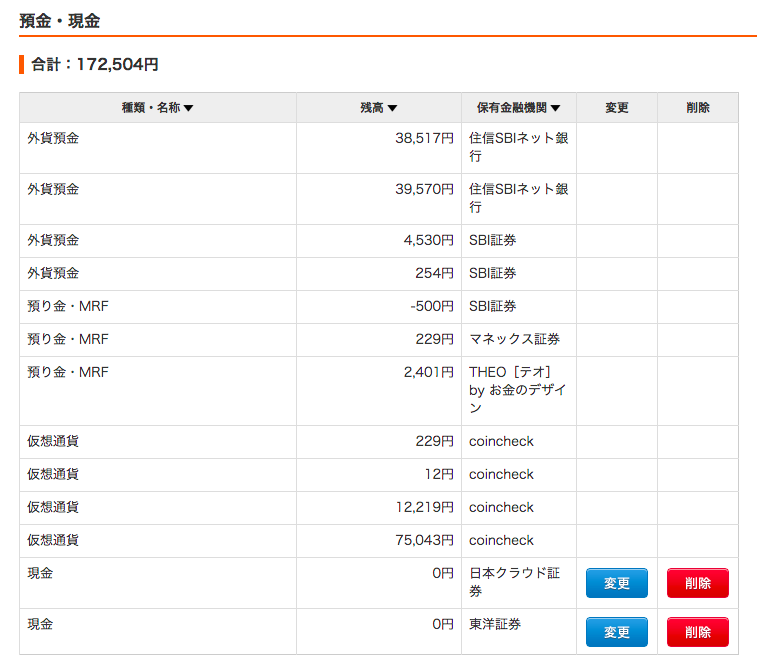Click the 変更 column header
Viewport: 757px width, 672px height.
point(617,108)
